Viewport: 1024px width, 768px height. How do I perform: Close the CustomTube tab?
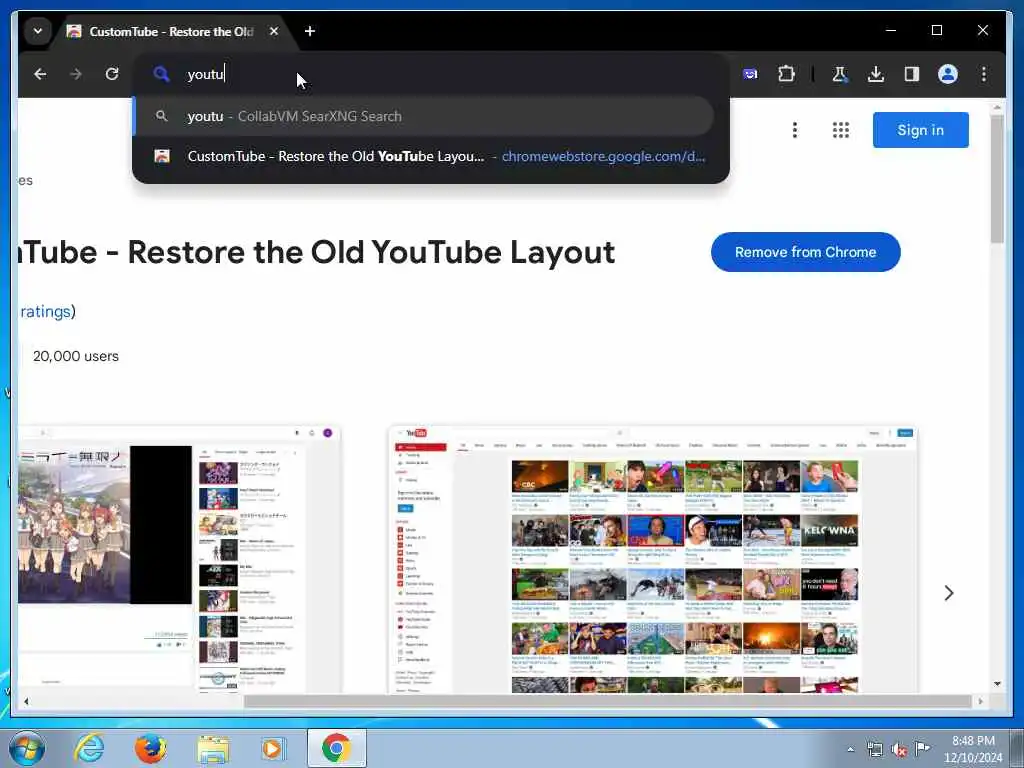coord(274,31)
